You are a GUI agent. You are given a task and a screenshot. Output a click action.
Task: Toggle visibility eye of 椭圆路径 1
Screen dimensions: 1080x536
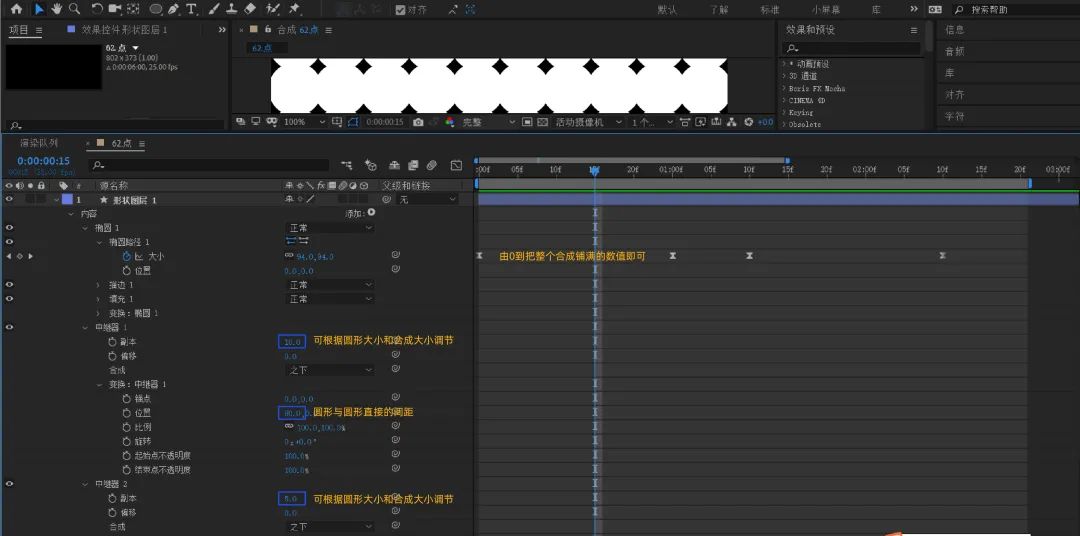(x=10, y=242)
